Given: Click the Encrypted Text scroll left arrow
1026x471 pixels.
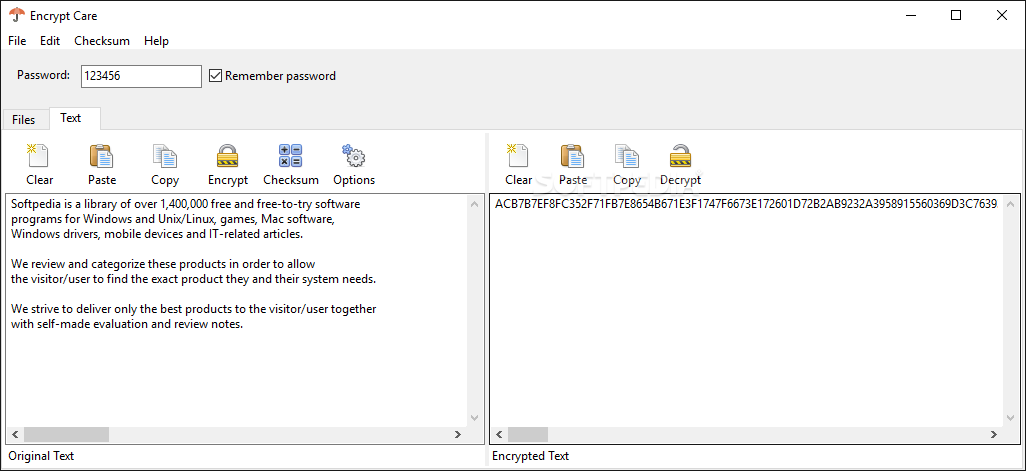Looking at the screenshot, I should pyautogui.click(x=499, y=434).
